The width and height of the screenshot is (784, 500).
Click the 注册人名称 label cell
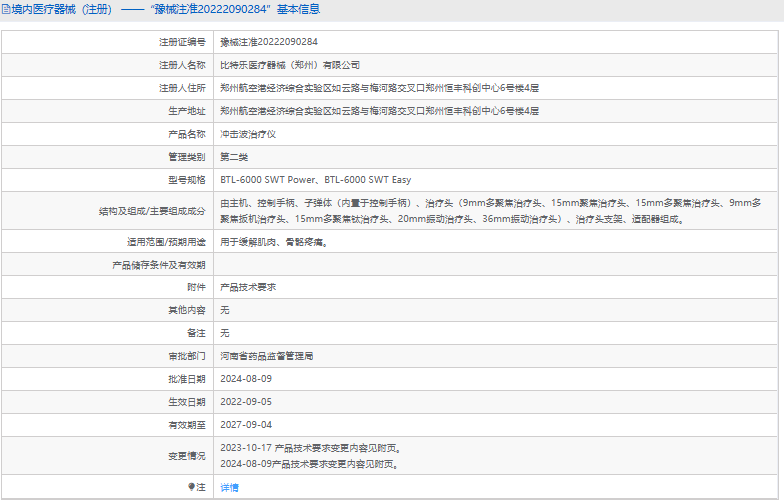[108, 65]
